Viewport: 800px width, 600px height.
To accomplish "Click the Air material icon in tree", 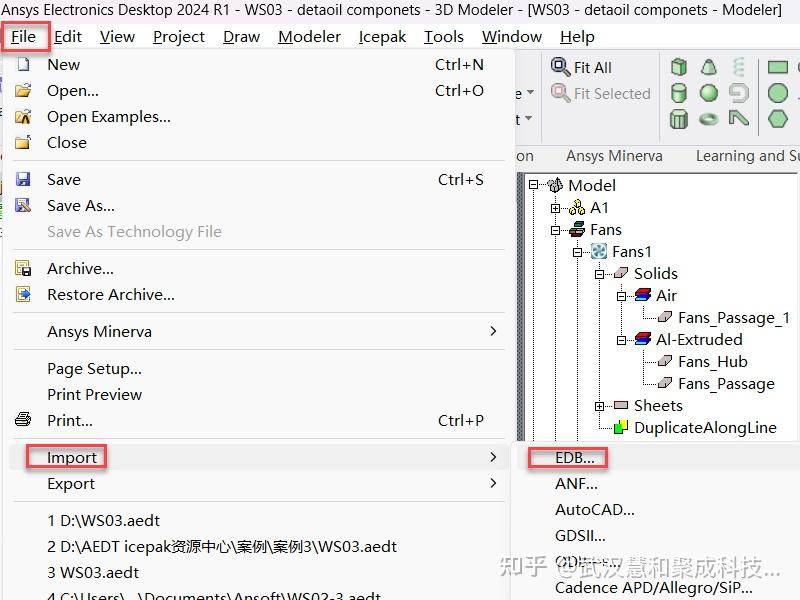I will (643, 295).
